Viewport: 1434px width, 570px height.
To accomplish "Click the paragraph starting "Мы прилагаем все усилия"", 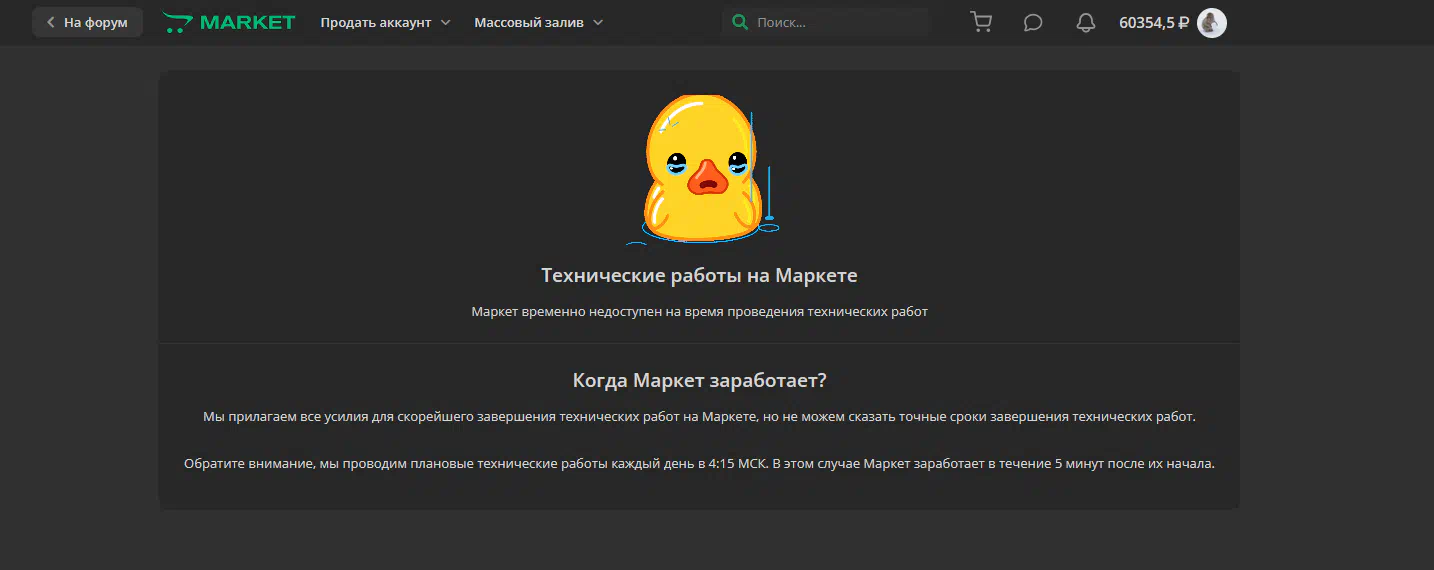I will (x=699, y=416).
